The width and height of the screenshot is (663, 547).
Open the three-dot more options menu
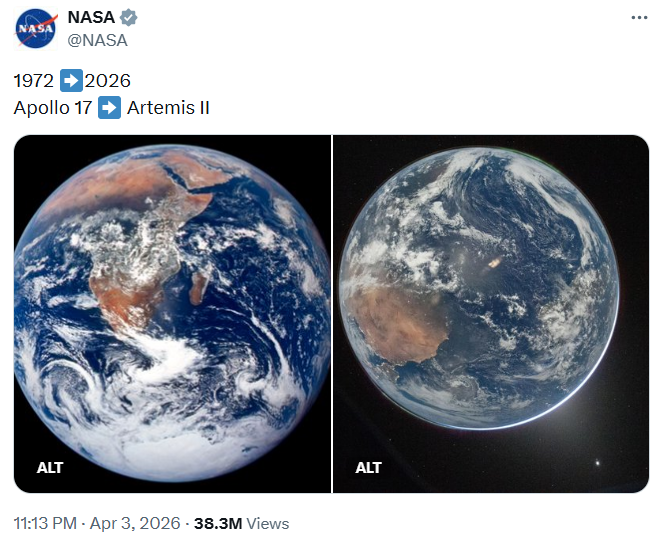point(640,18)
